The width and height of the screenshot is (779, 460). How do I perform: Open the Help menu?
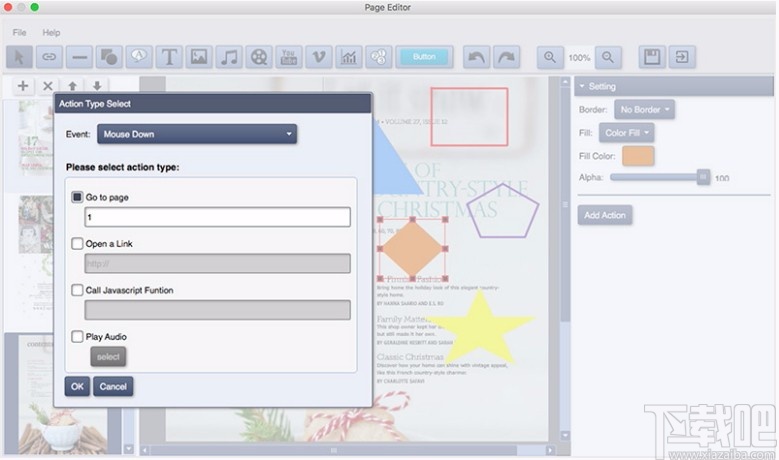pyautogui.click(x=51, y=32)
